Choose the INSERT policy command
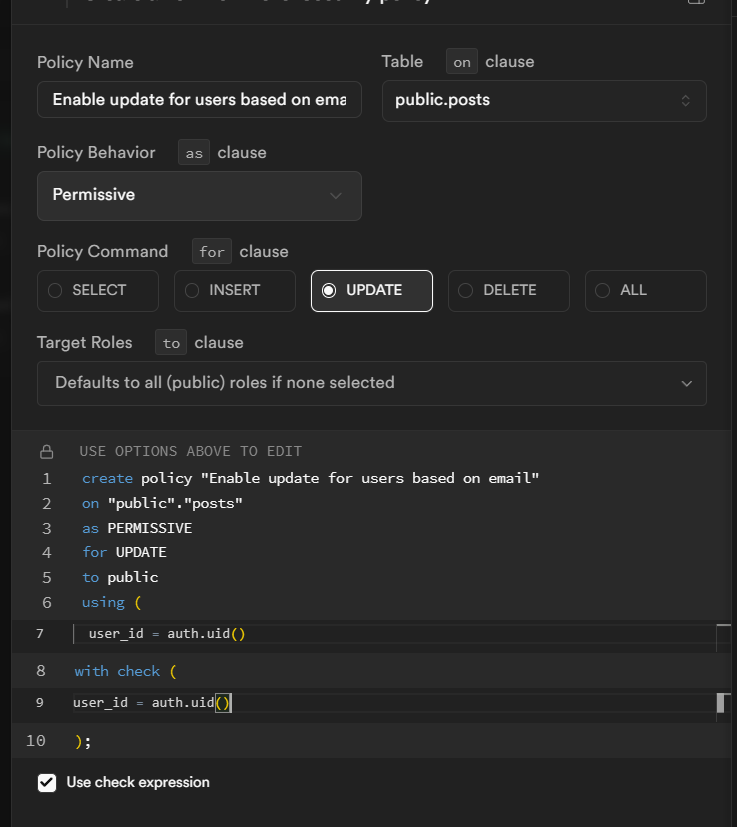 pos(234,290)
